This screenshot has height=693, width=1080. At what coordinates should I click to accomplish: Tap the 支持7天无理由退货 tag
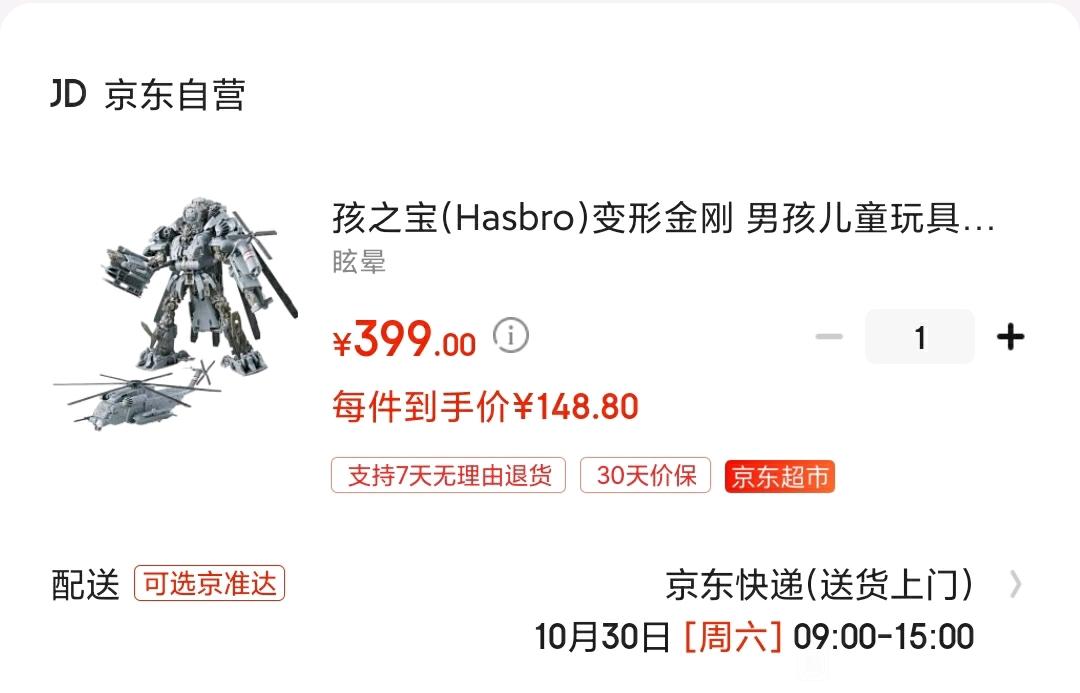[x=448, y=475]
